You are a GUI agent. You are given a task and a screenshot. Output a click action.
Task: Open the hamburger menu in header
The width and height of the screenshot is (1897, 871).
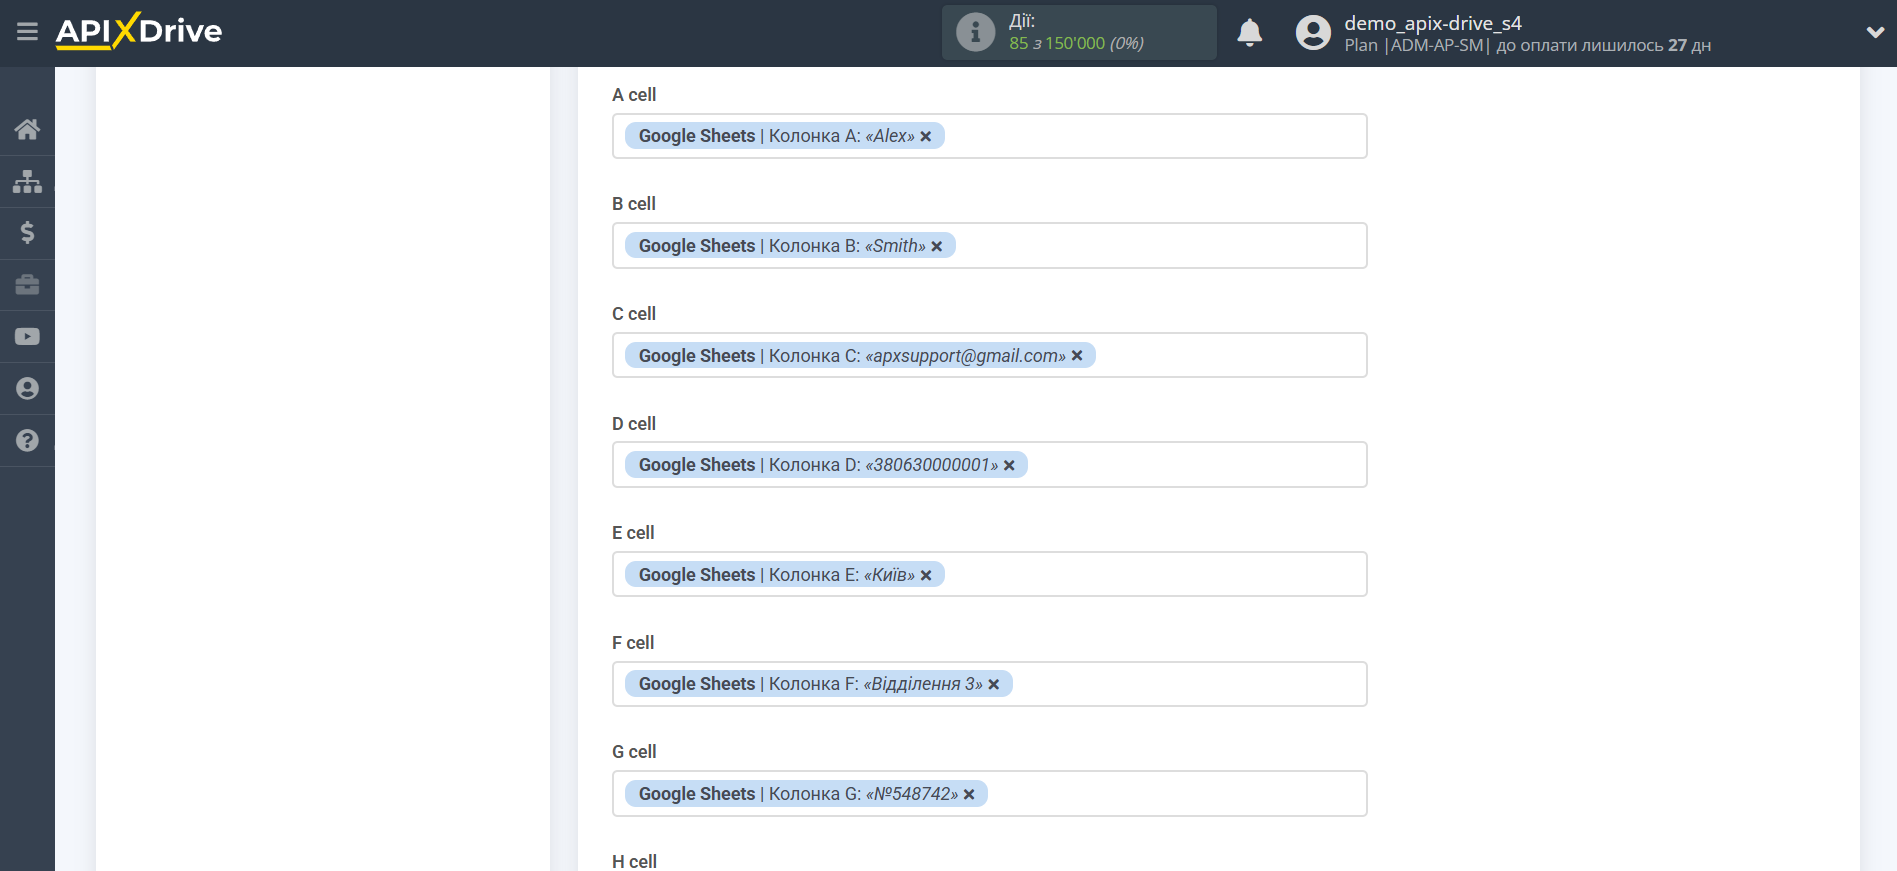(27, 32)
